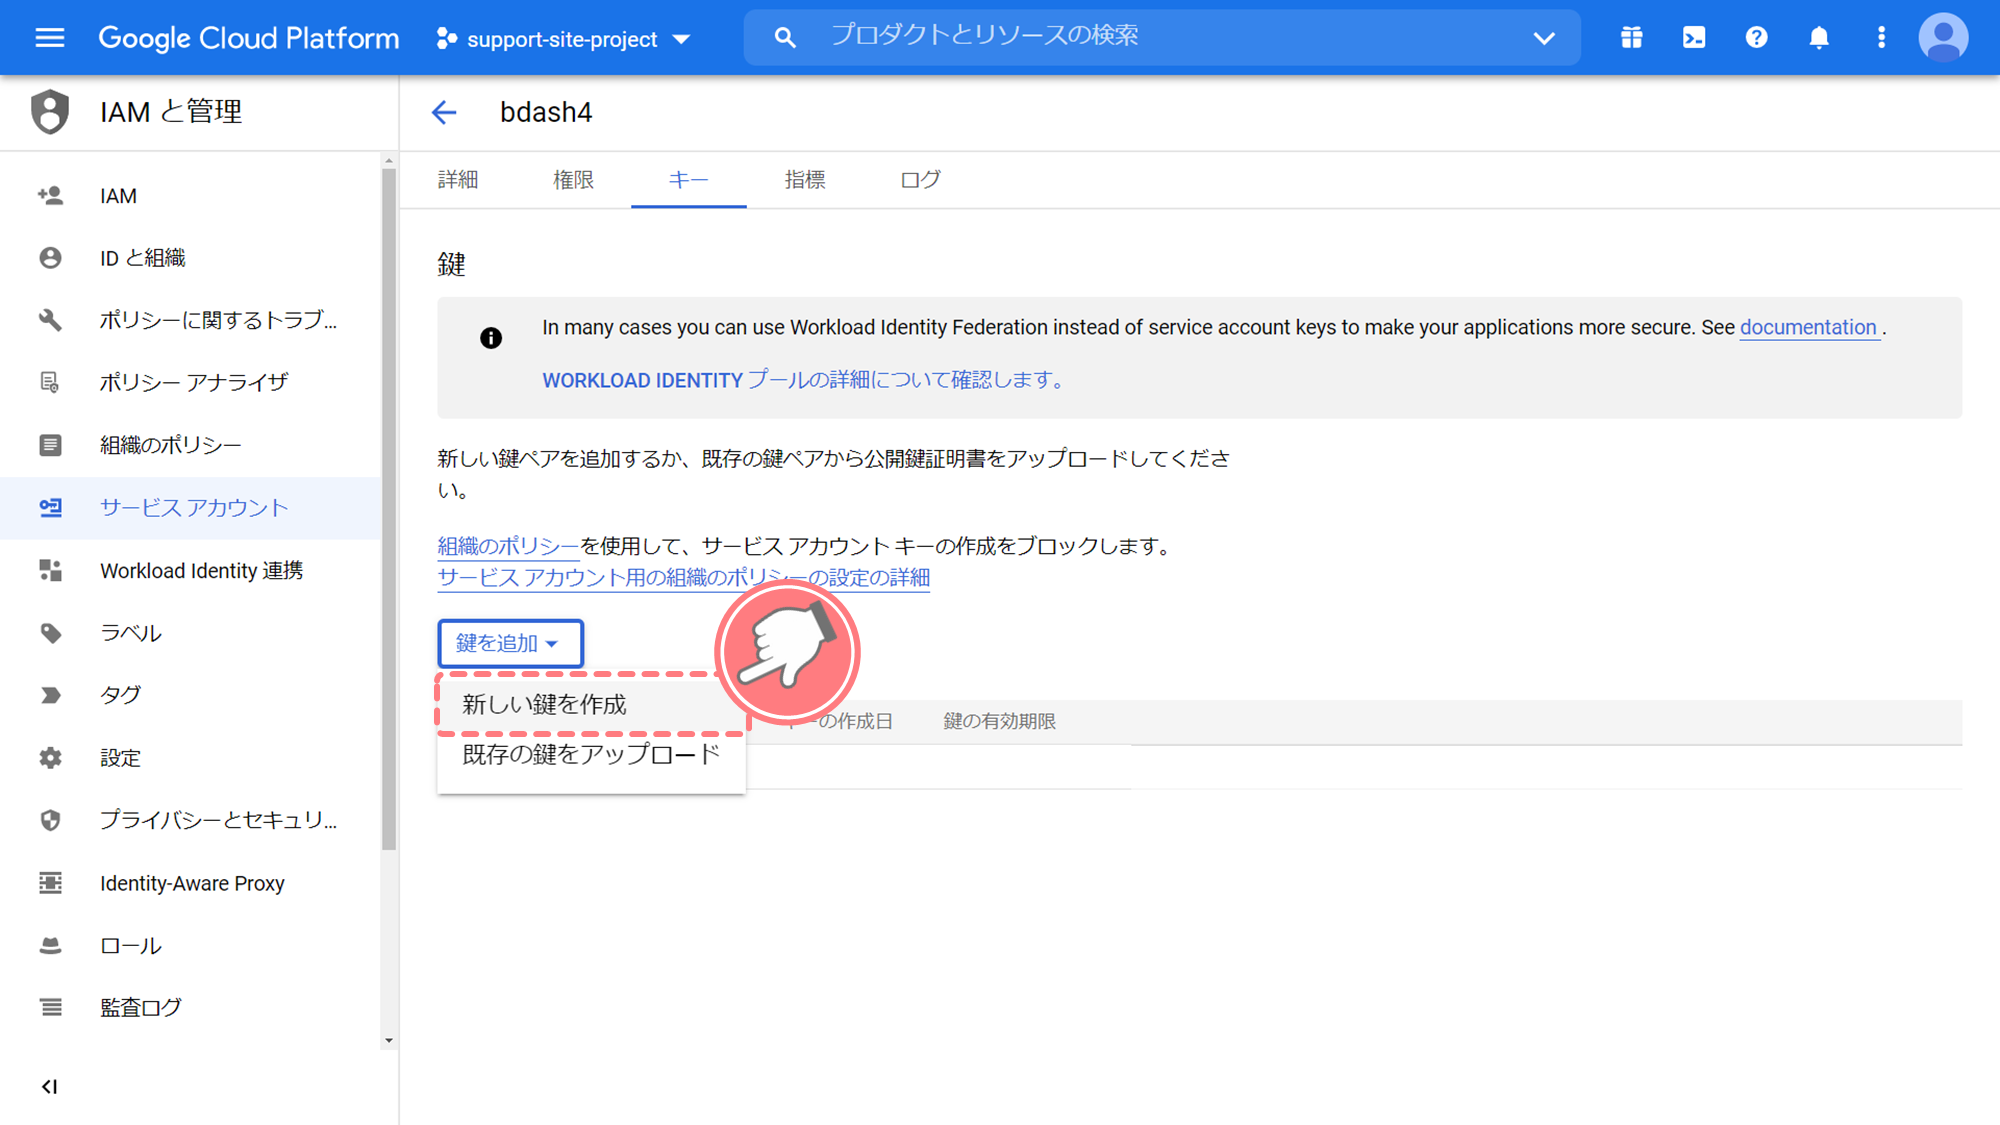Click the タグ arrow-shaped icon
This screenshot has height=1125, width=2000.
point(50,695)
